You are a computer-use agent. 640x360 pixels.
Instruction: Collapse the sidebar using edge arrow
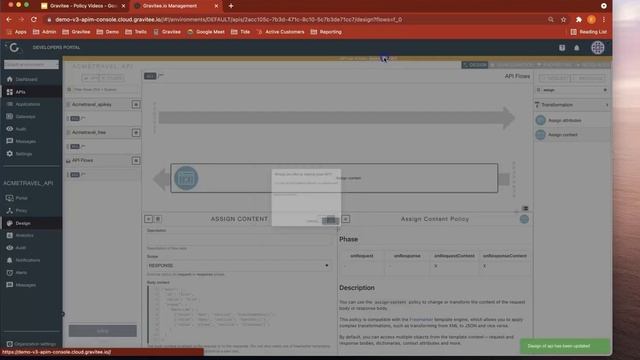click(x=62, y=314)
